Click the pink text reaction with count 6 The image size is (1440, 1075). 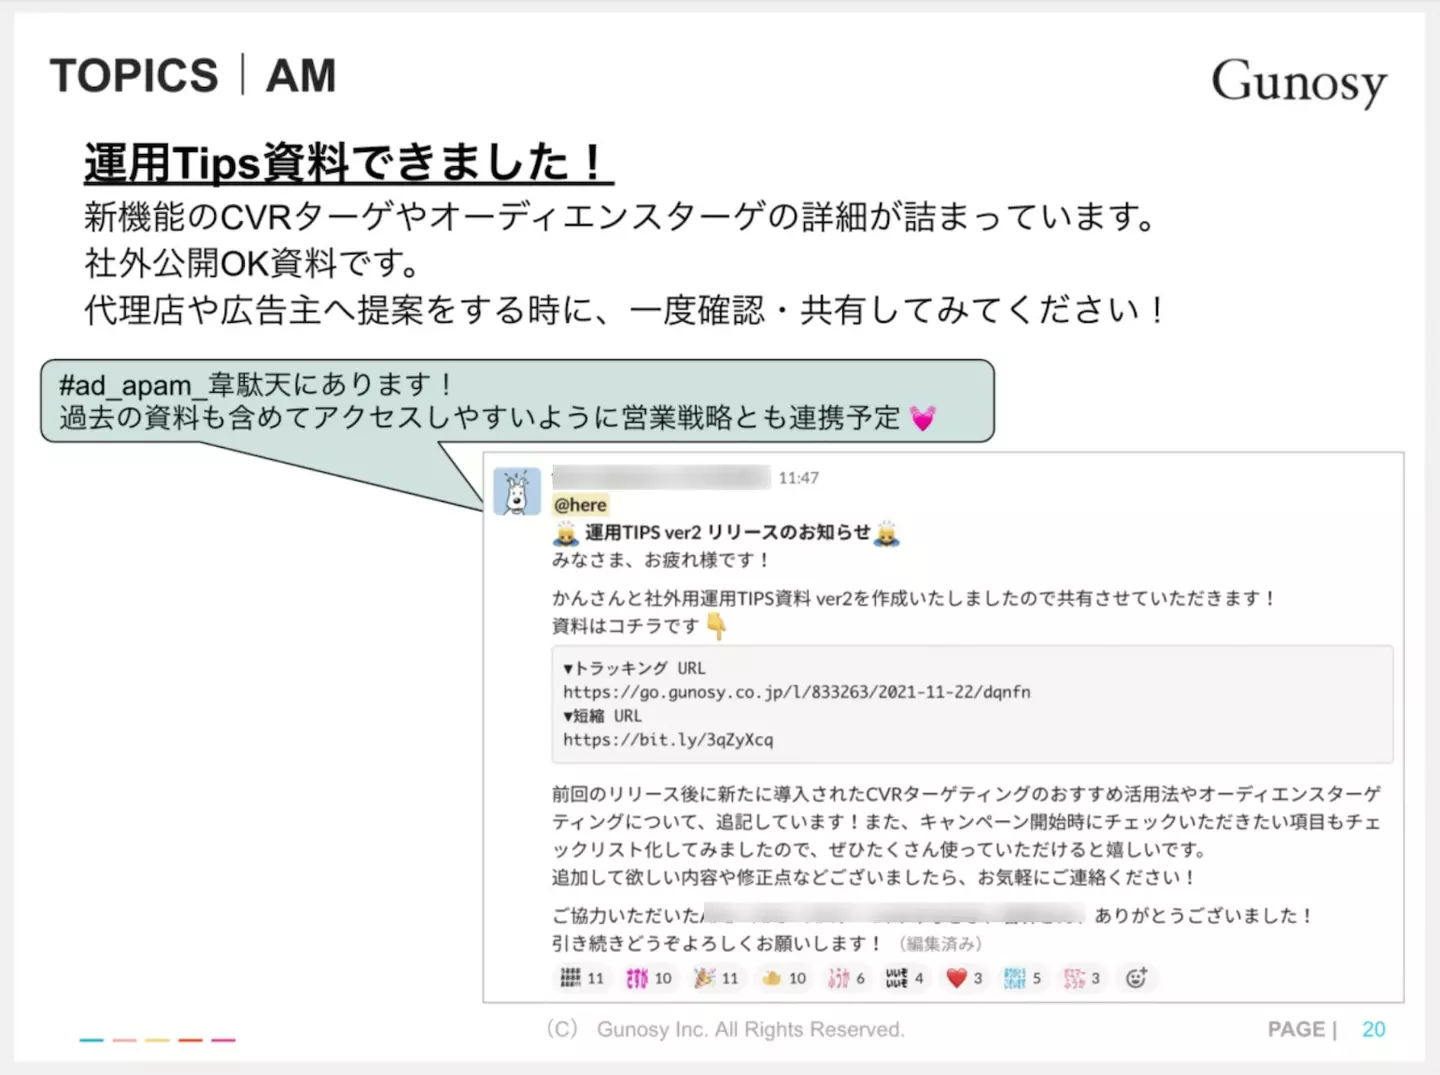[x=847, y=978]
